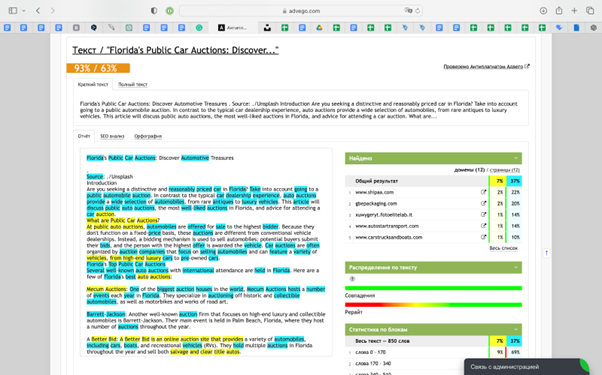Open the downloads icon in the toolbar
Image resolution: width=602 pixels, height=375 pixels.
(x=543, y=11)
